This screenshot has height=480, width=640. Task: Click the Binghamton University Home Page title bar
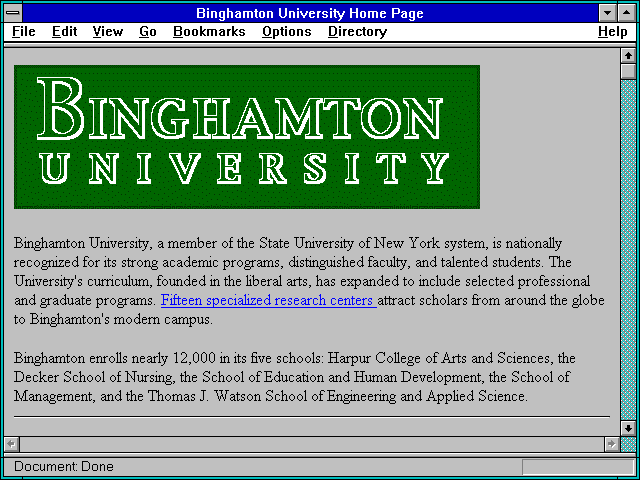click(x=310, y=13)
